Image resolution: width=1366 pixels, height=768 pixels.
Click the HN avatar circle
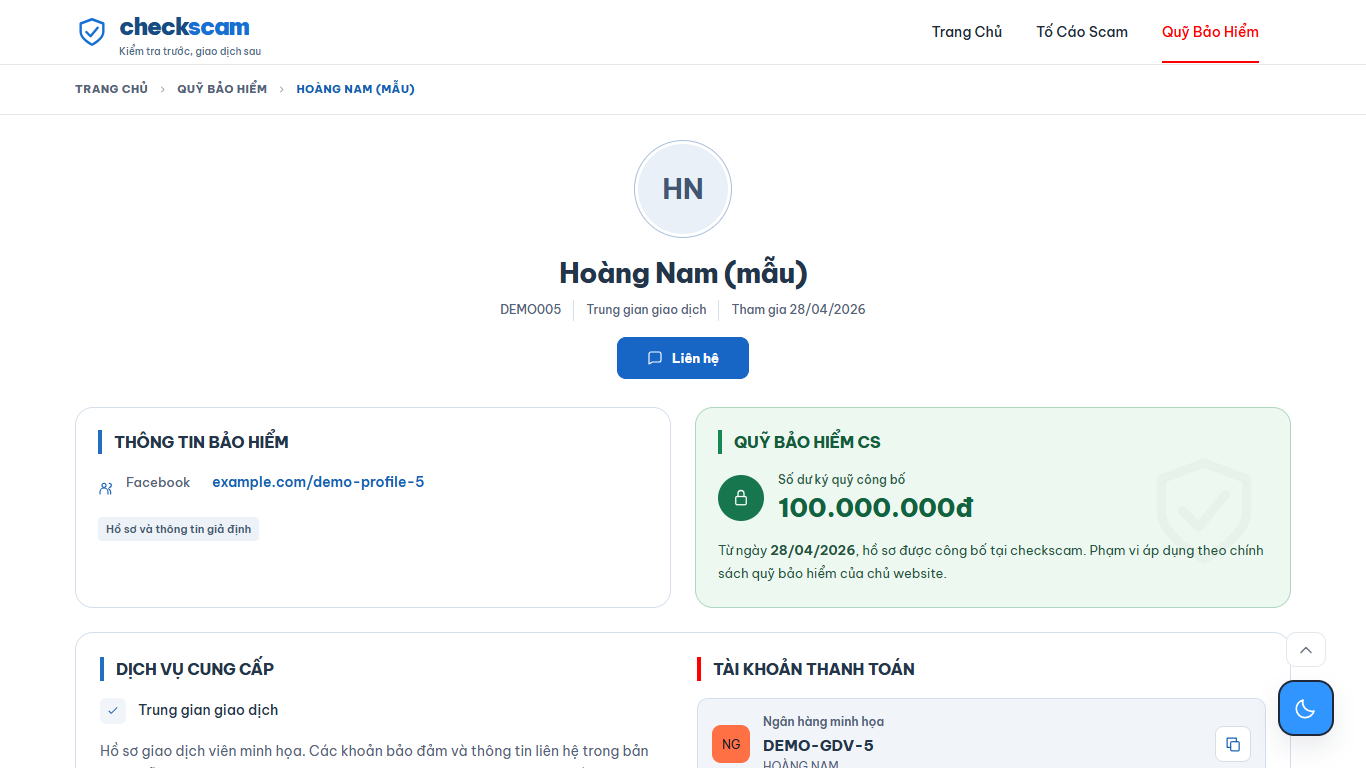click(x=683, y=189)
